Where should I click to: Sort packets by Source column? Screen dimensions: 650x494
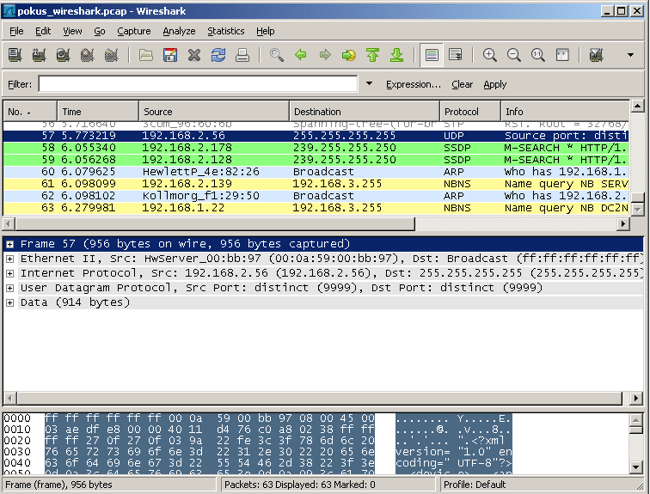(214, 111)
